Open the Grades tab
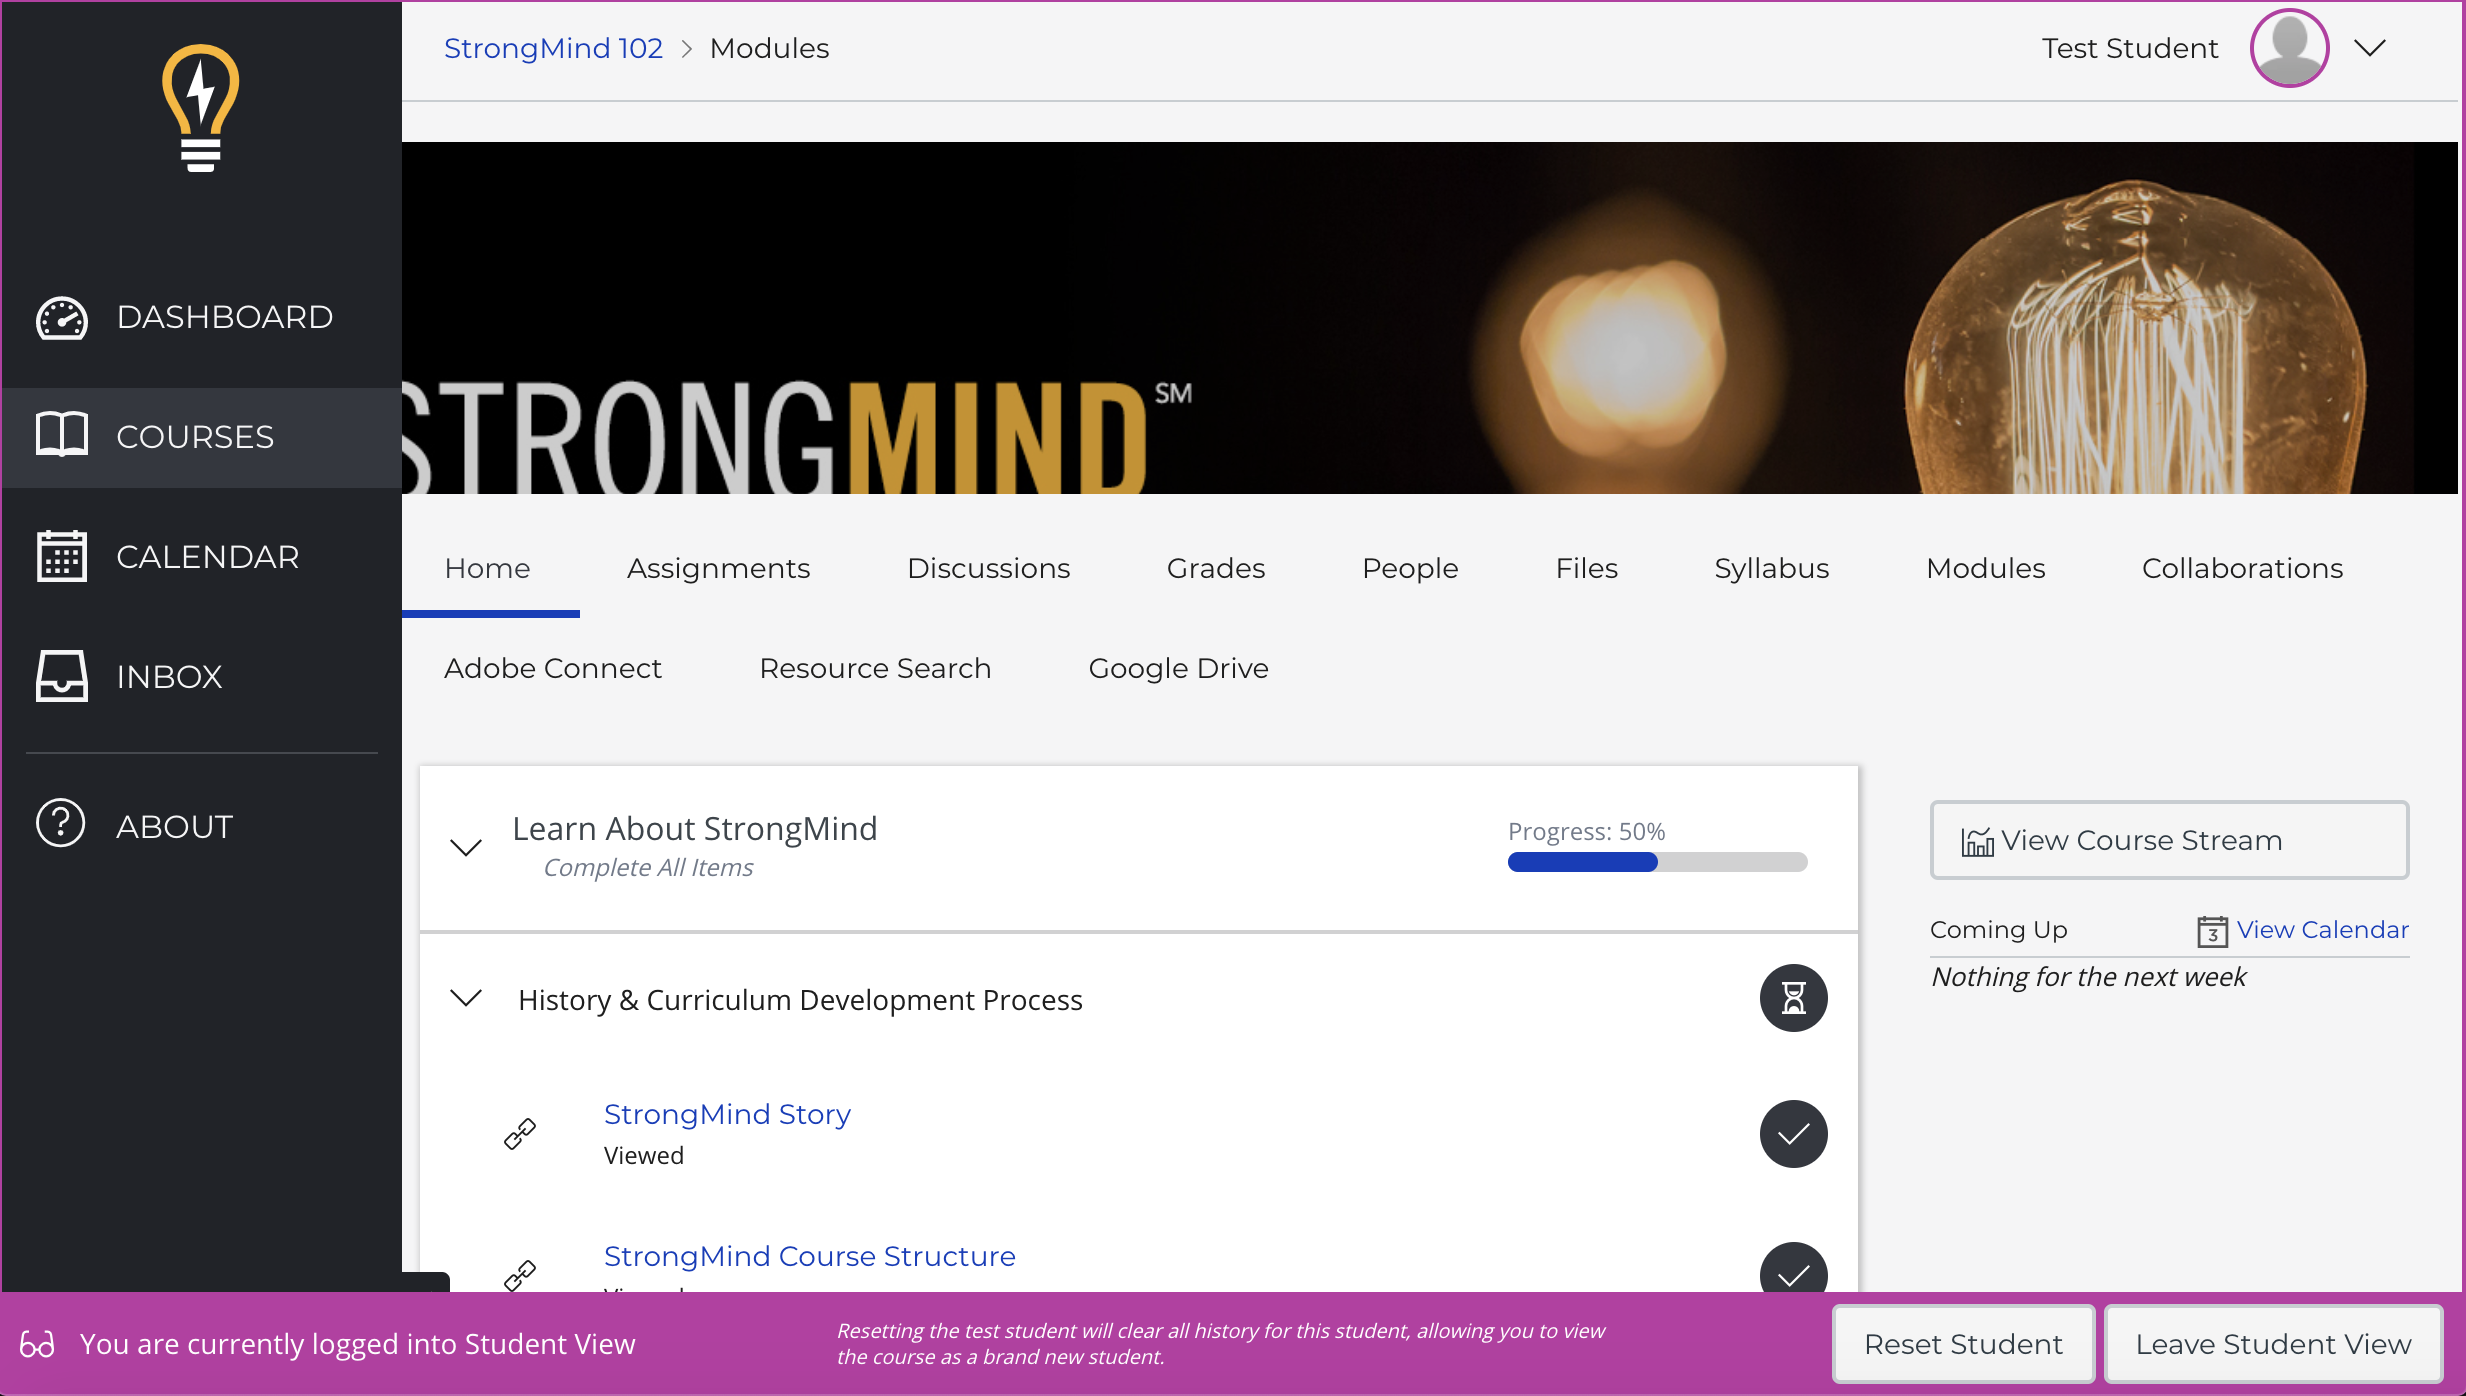This screenshot has height=1396, width=2466. (x=1216, y=568)
